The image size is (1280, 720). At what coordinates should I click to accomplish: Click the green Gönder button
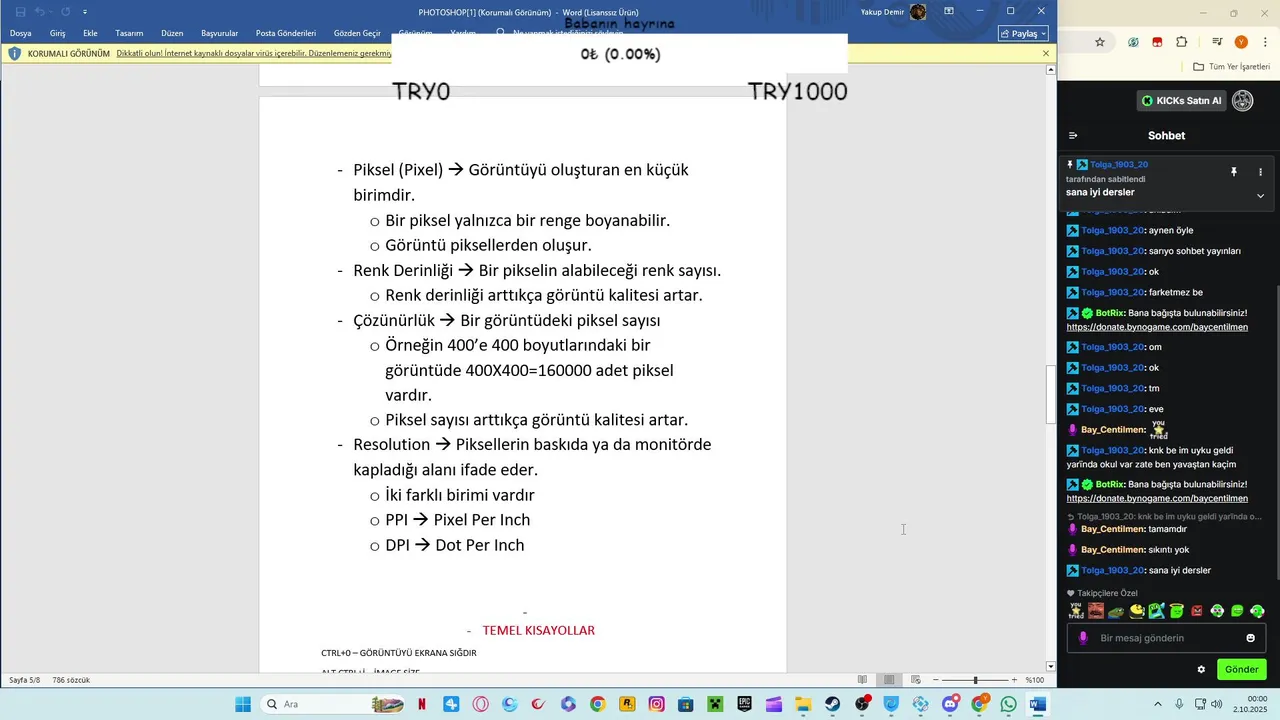[x=1241, y=670]
